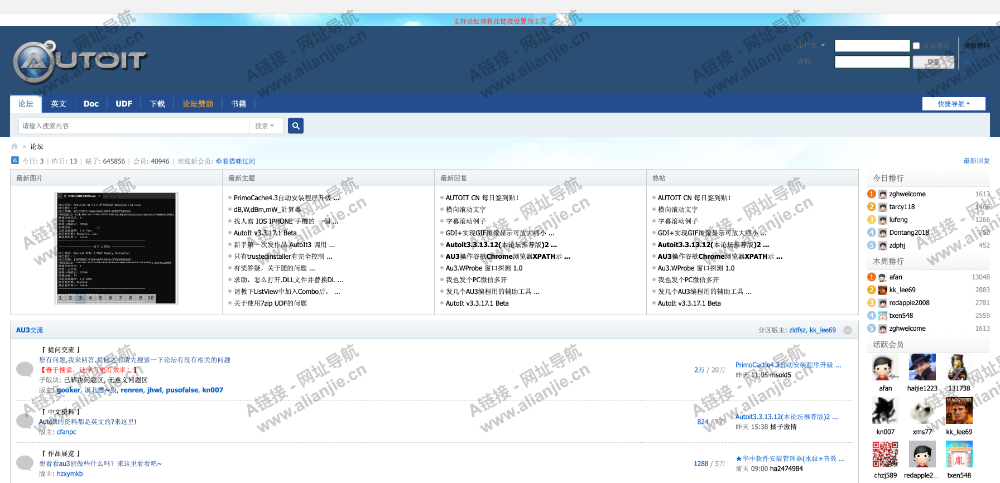The width and height of the screenshot is (1000, 483).
Task: Open AutoIt v3.3.17.1 Beta in 最新主题
Action: click(265, 233)
